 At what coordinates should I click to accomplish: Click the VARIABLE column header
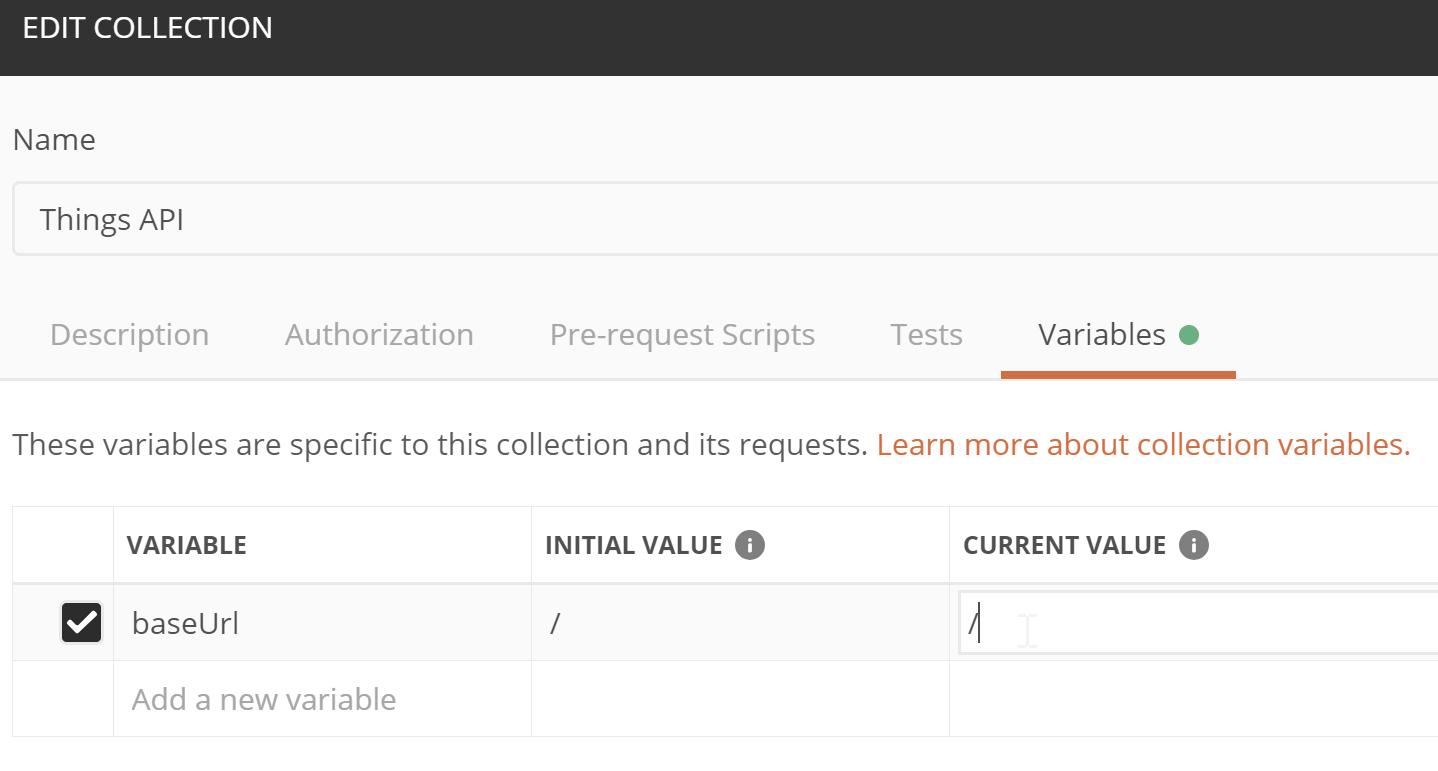coord(187,545)
